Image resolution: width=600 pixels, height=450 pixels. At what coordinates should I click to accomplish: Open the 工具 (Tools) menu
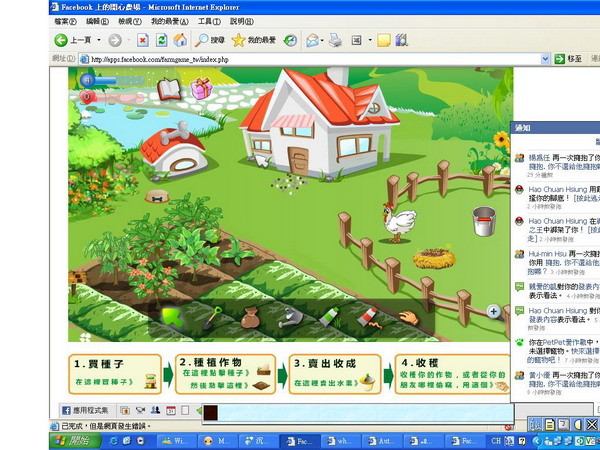(209, 22)
